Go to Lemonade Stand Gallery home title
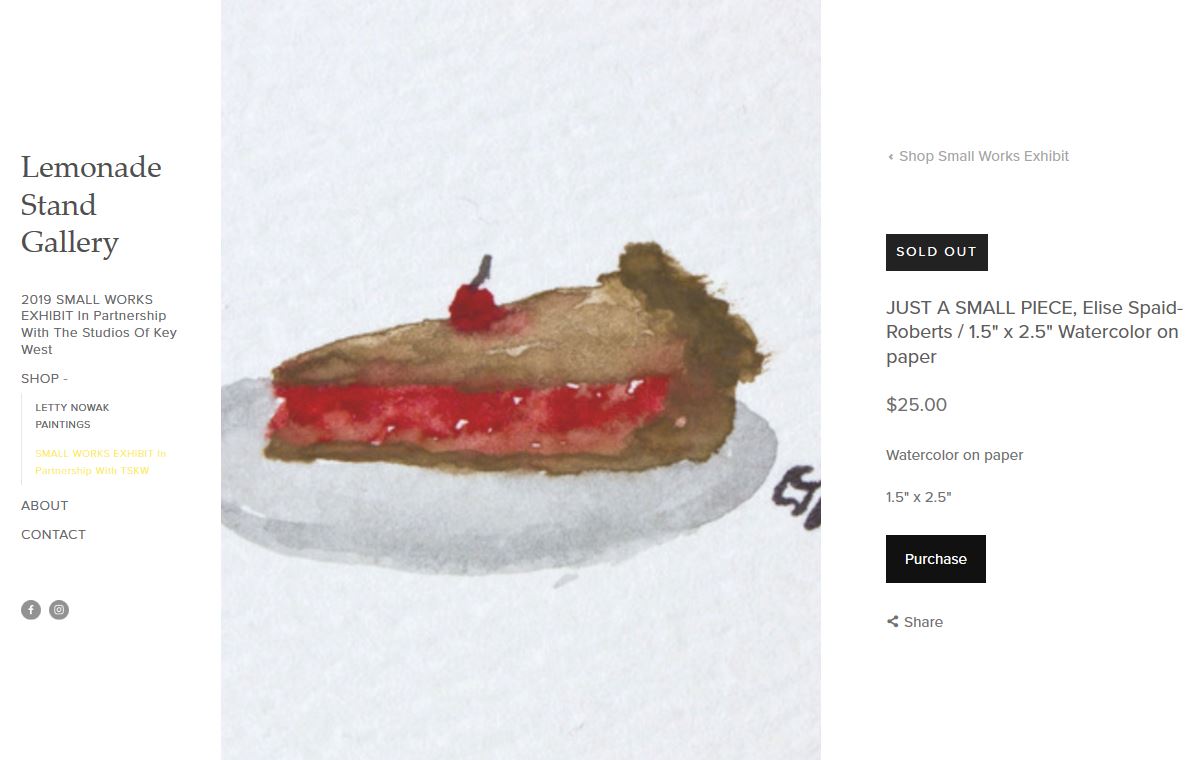This screenshot has width=1201, height=760. click(91, 205)
